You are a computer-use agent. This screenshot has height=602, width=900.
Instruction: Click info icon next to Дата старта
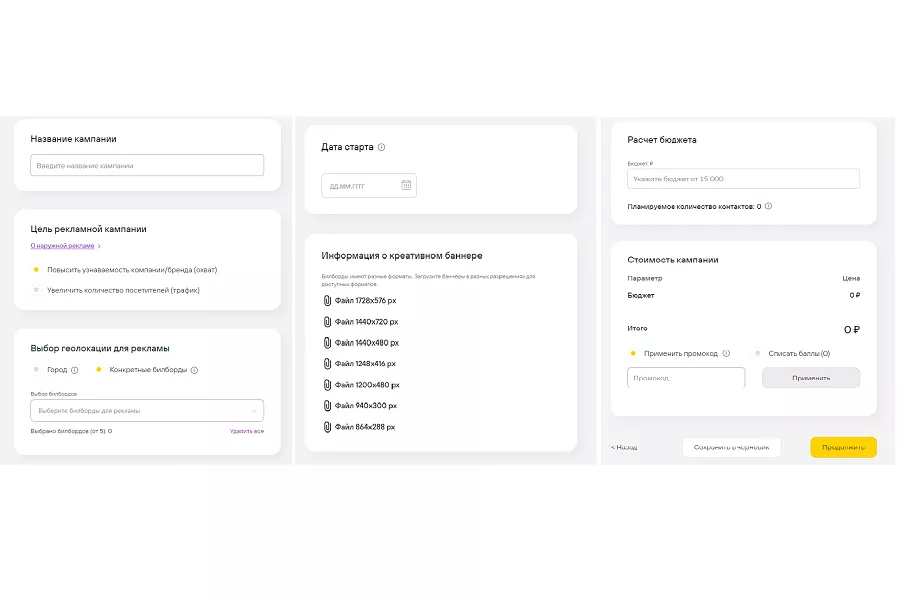382,147
